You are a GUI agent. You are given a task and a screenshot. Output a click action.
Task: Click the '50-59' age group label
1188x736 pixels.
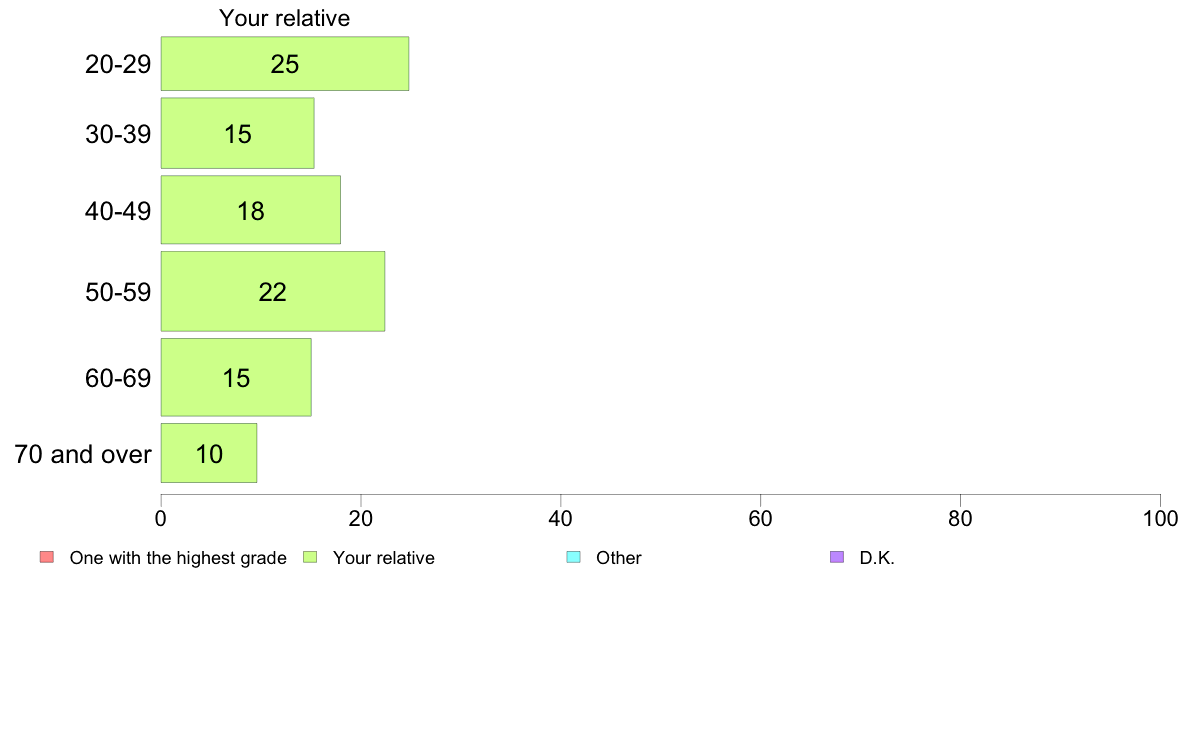pyautogui.click(x=118, y=292)
